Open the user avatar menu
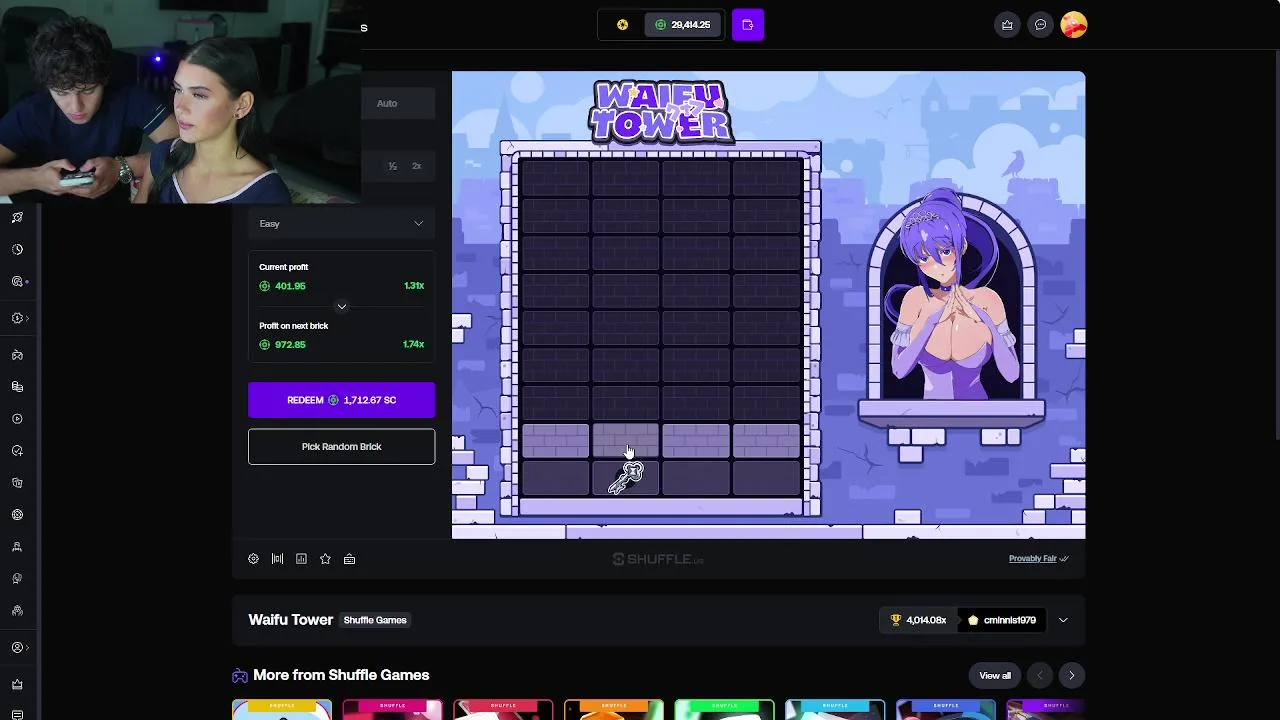1280x720 pixels. point(1074,25)
